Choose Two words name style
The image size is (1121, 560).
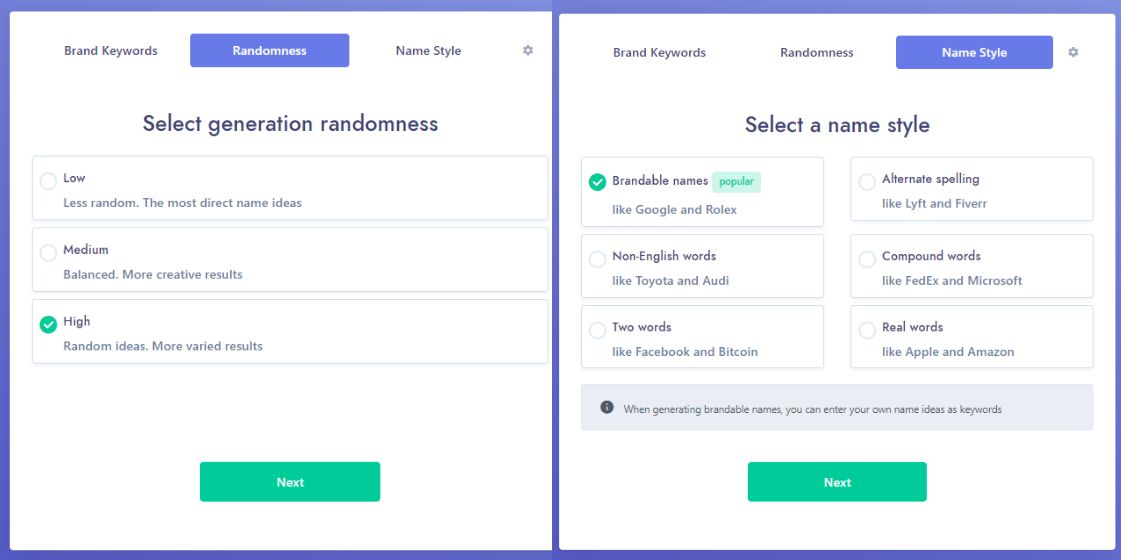click(702, 337)
